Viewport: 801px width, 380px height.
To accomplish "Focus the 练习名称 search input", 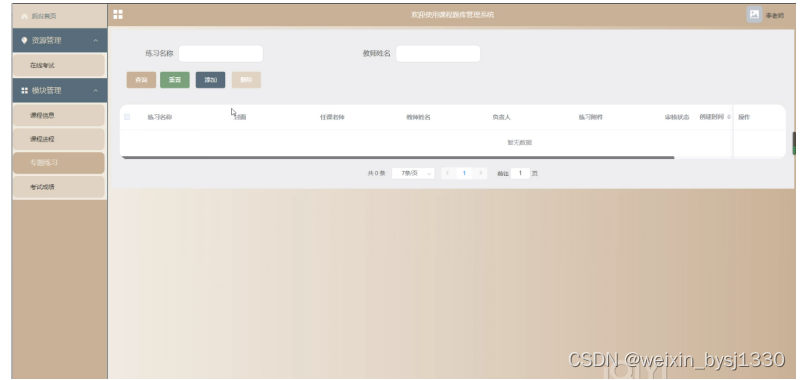I will coord(221,54).
